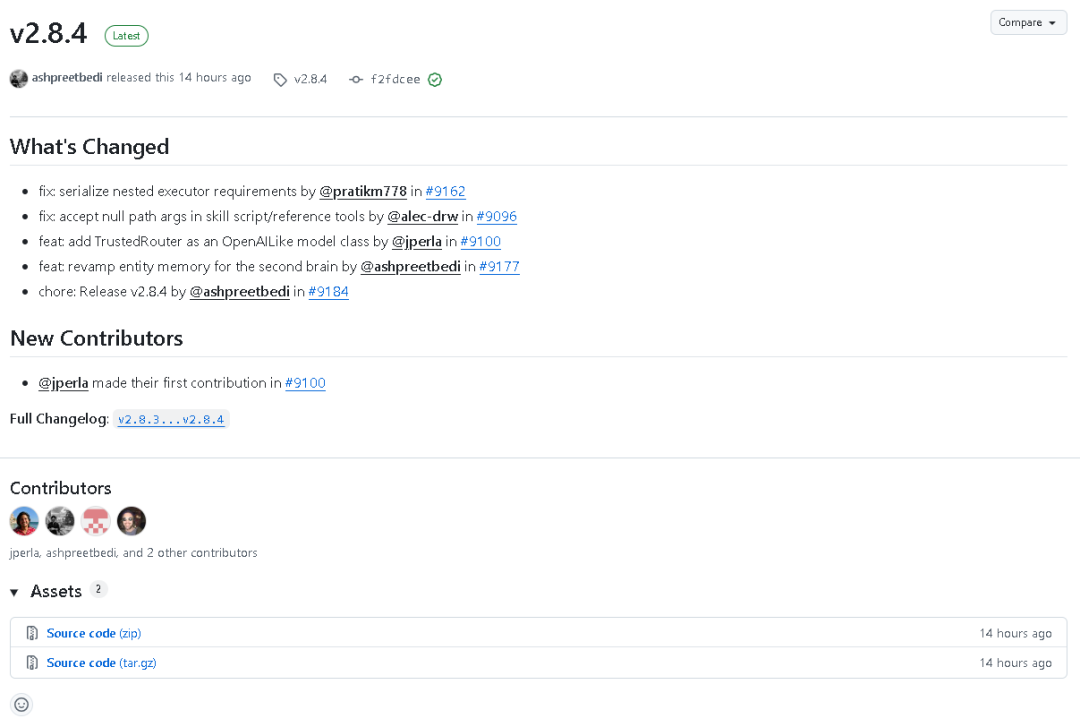This screenshot has height=727, width=1080.
Task: Click ashpreetbedi's avatar next to release info
Action: point(19,79)
